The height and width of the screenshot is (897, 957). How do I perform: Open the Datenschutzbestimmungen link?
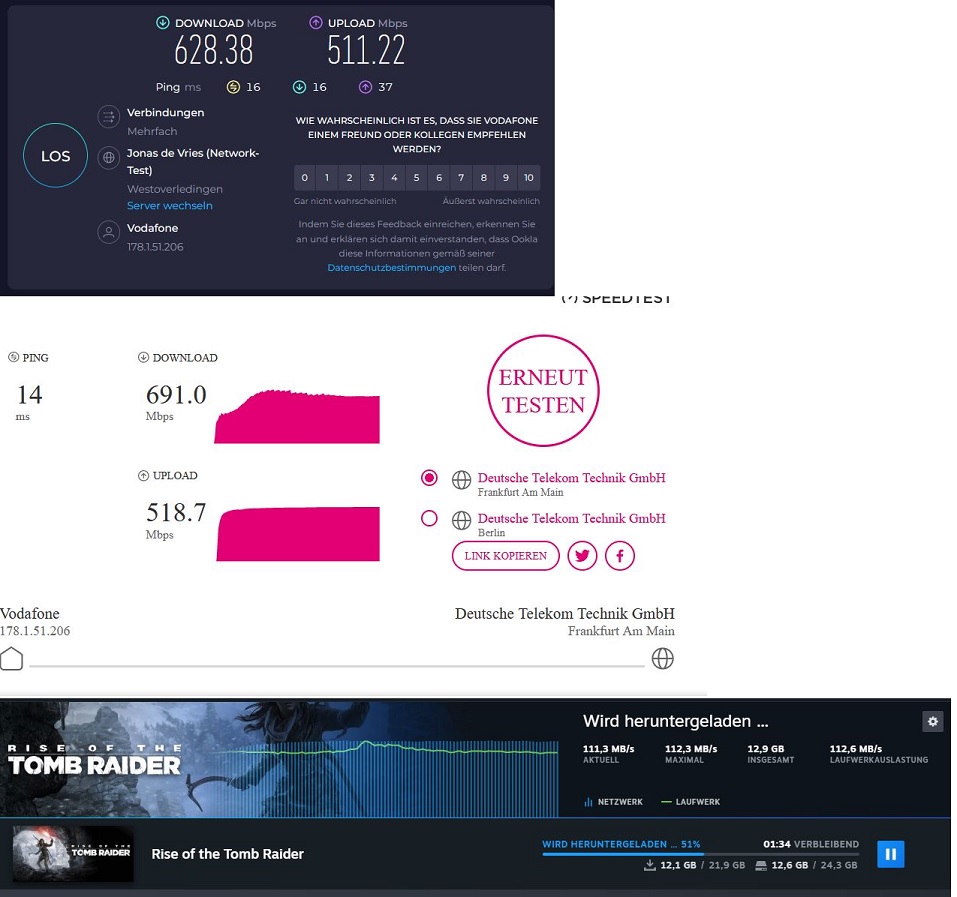point(391,267)
